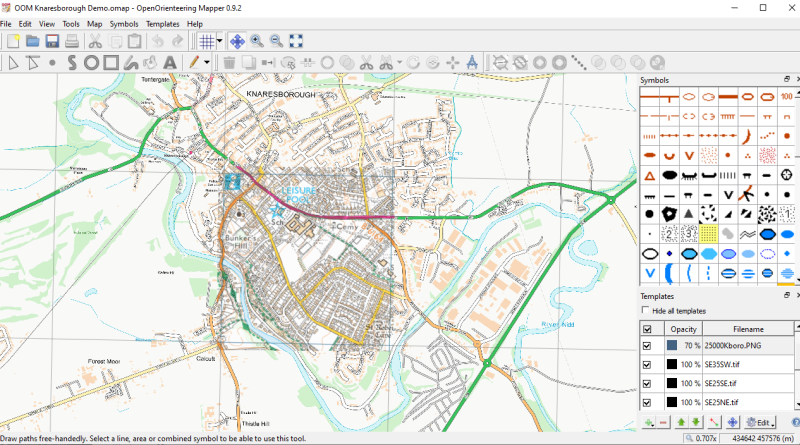Screen dimensions: 800x445
Task: Select the edit objects tool
Action: (13, 63)
